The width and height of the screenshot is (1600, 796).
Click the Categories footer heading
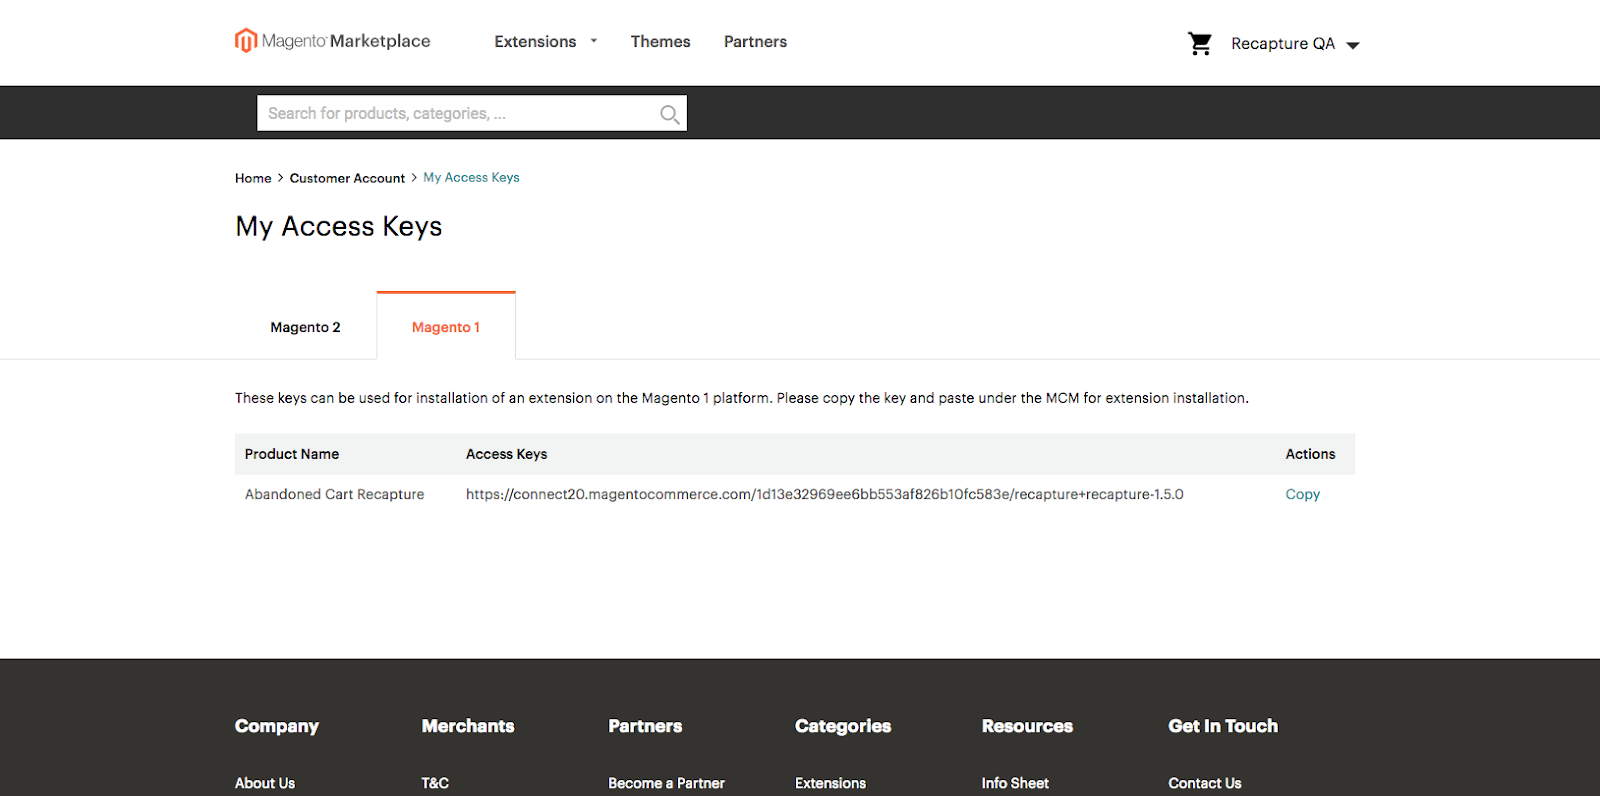point(843,726)
